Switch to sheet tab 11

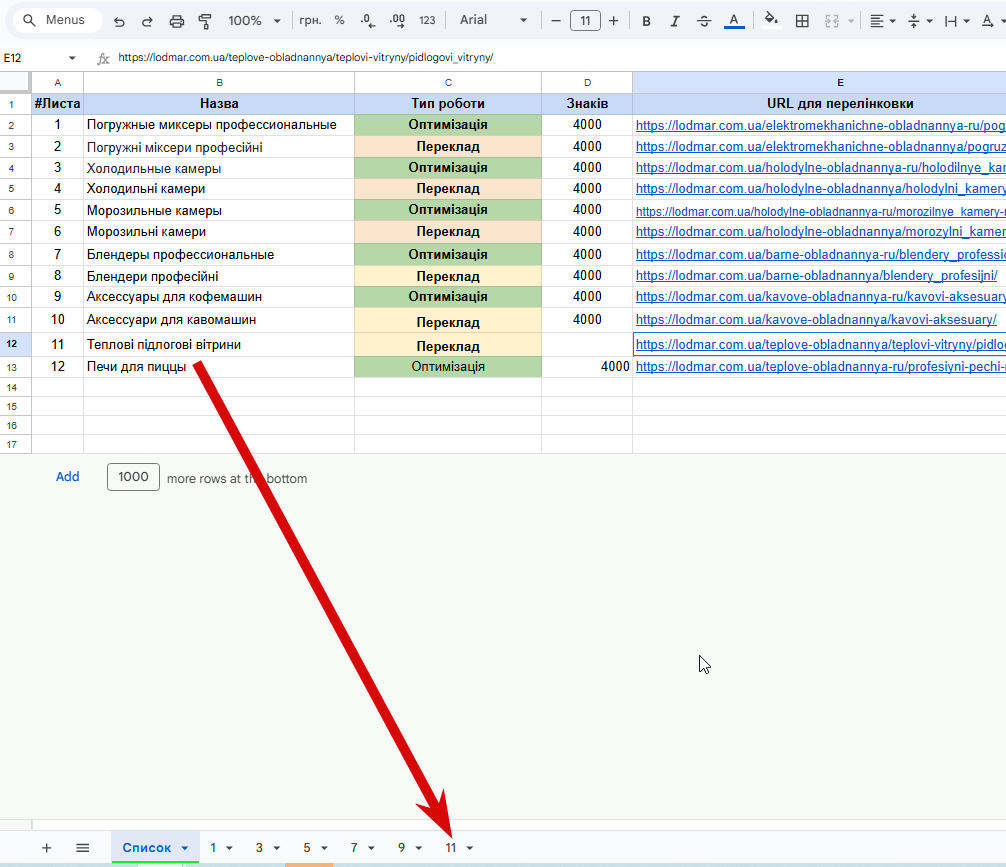[x=450, y=848]
